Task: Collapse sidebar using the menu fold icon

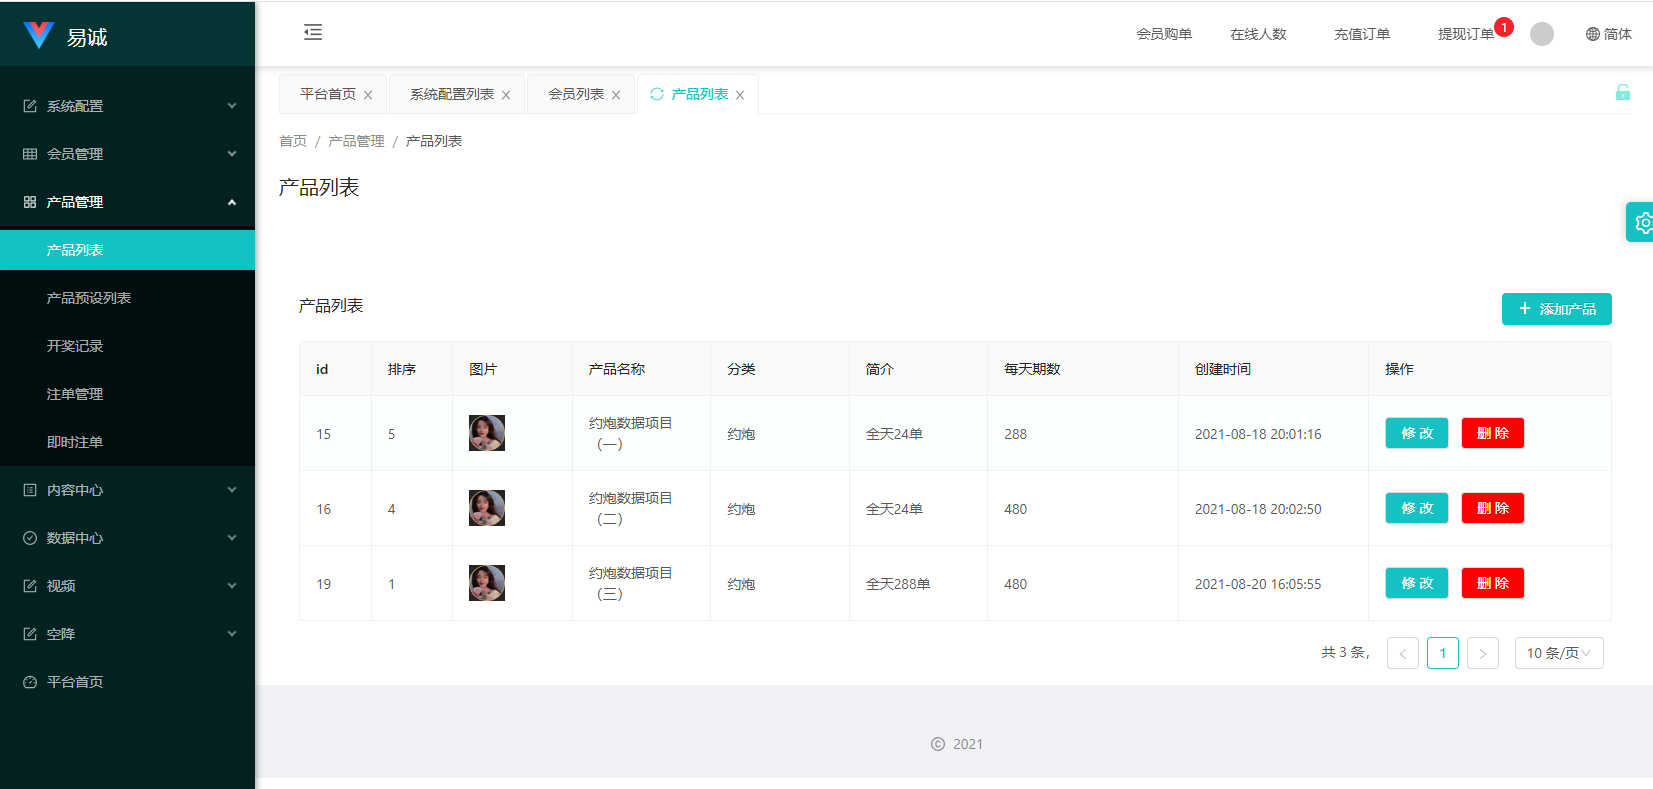Action: tap(313, 33)
